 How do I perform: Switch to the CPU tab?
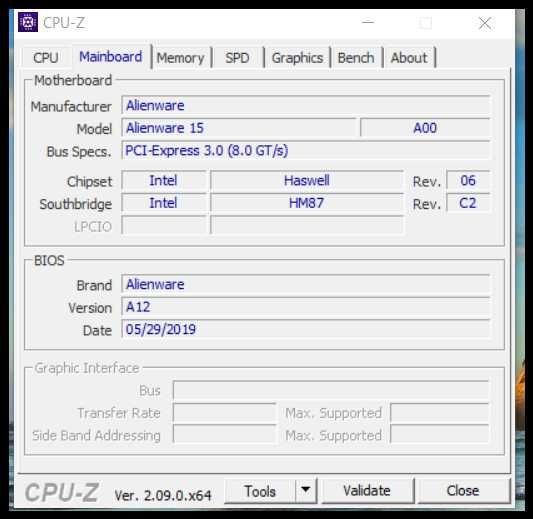(46, 57)
